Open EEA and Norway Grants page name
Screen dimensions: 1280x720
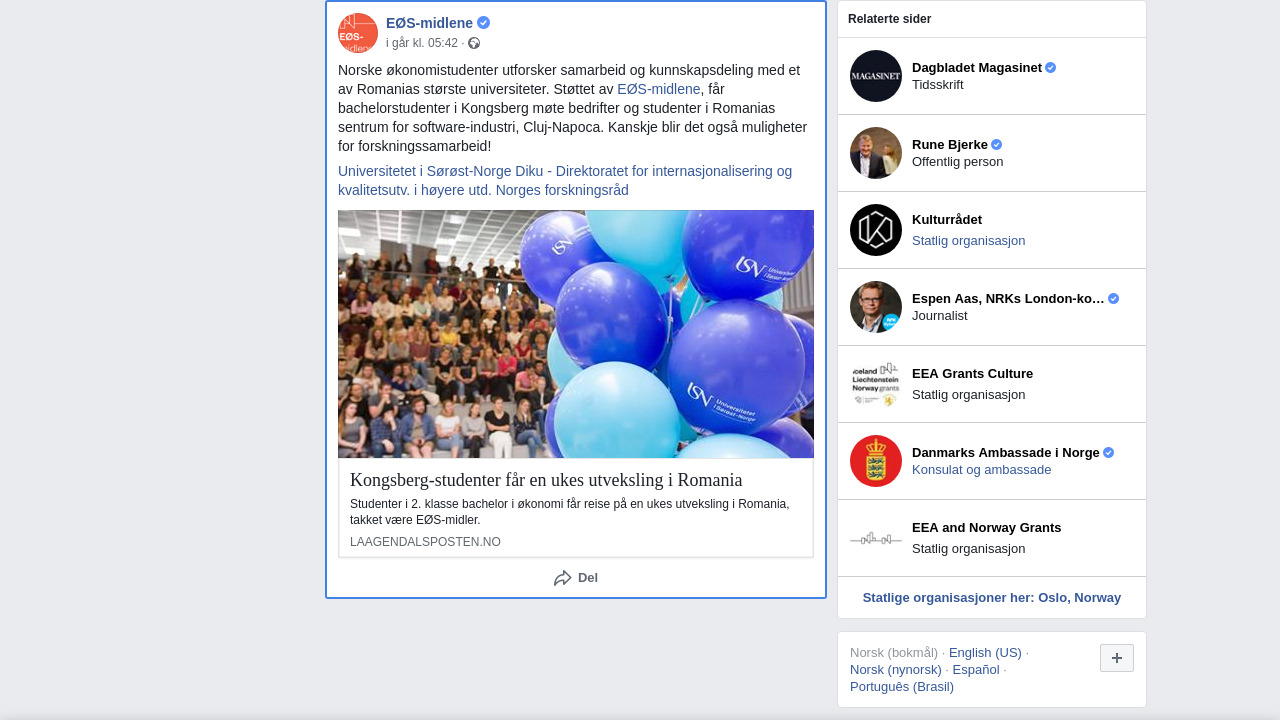pos(986,528)
